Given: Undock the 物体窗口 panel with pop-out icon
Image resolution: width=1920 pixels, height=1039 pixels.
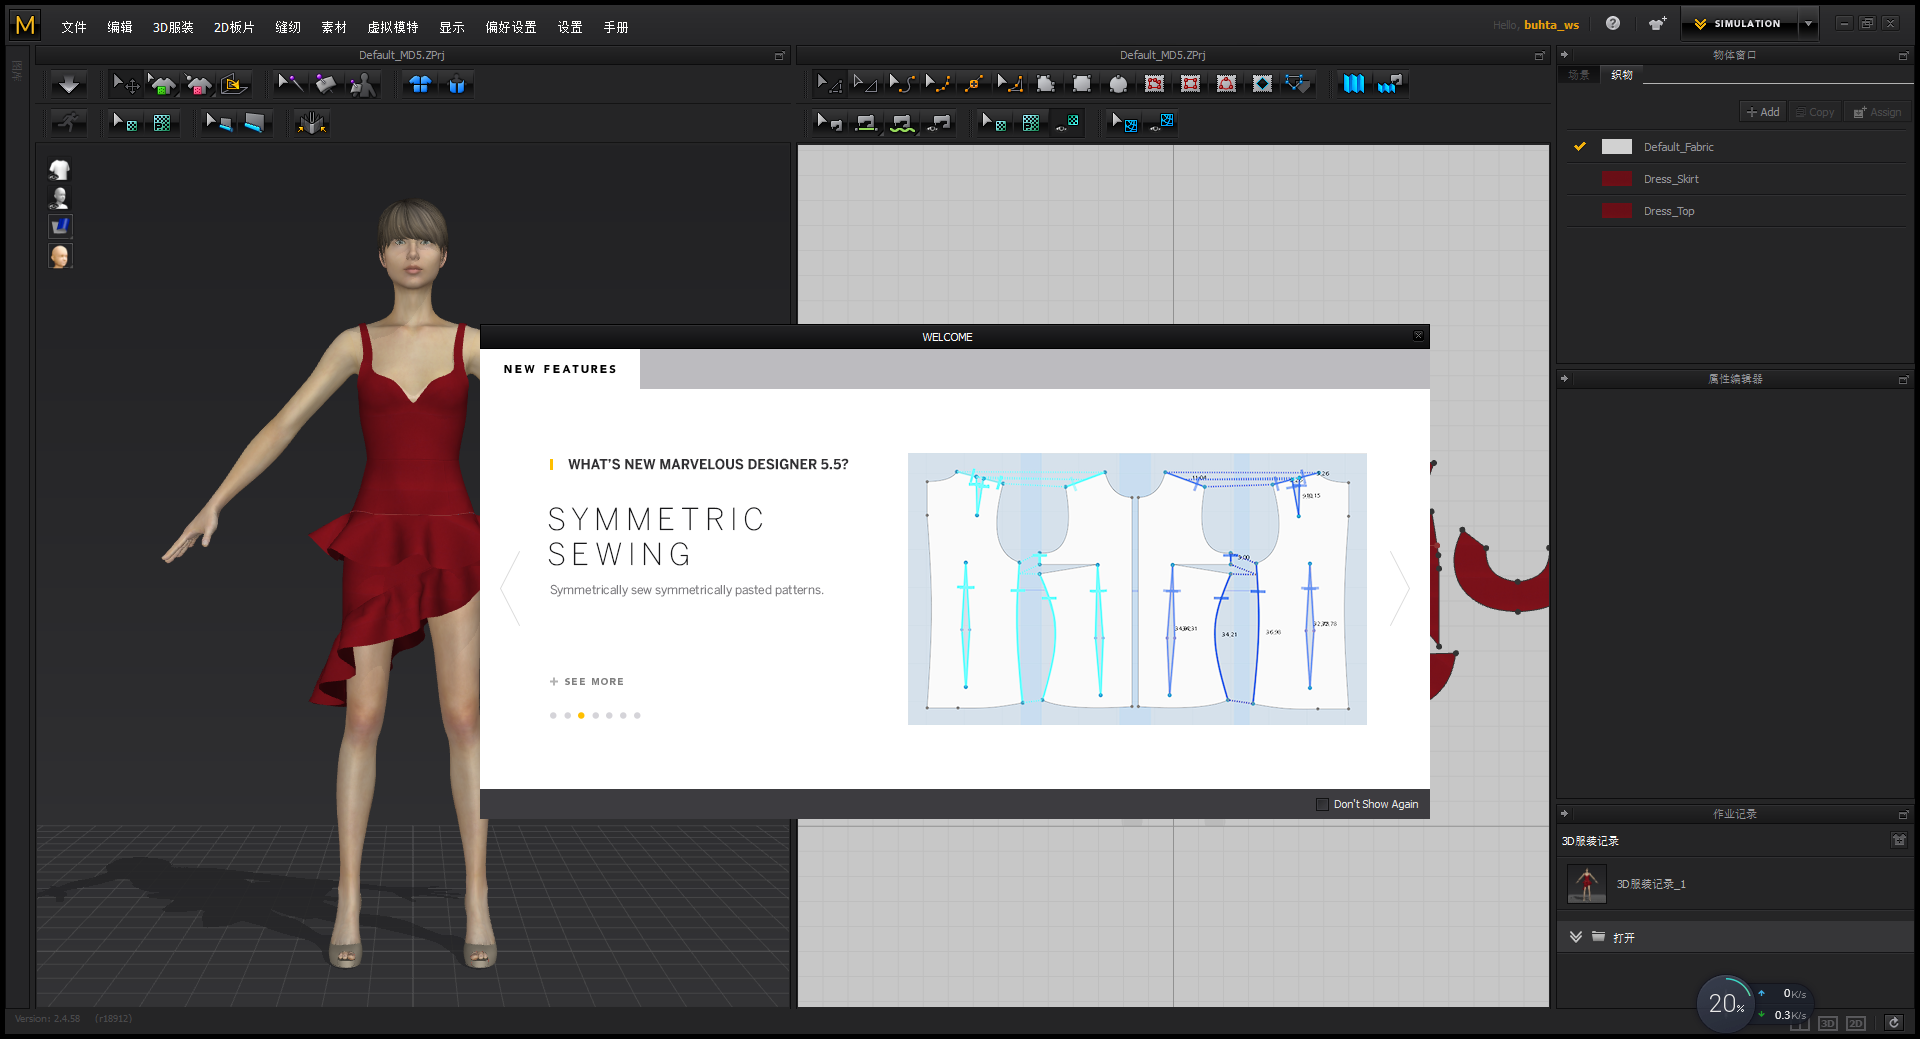Looking at the screenshot, I should [1903, 56].
